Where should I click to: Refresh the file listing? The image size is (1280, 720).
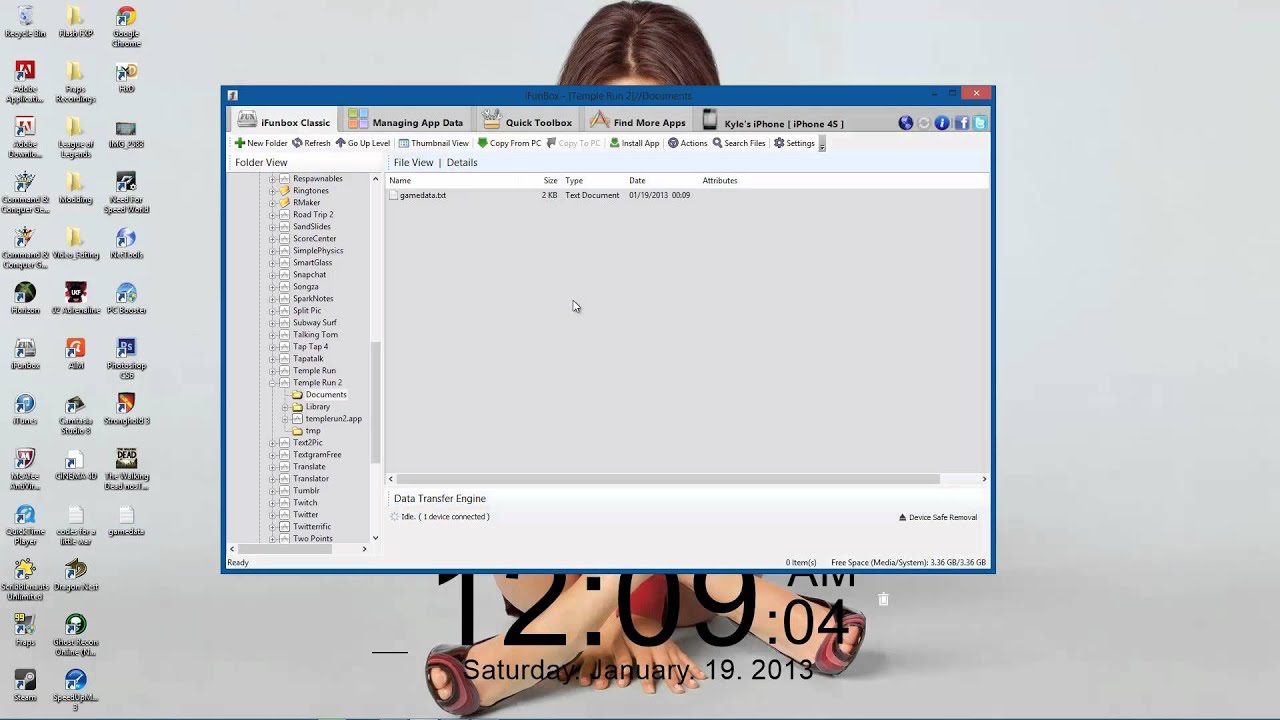pos(311,143)
